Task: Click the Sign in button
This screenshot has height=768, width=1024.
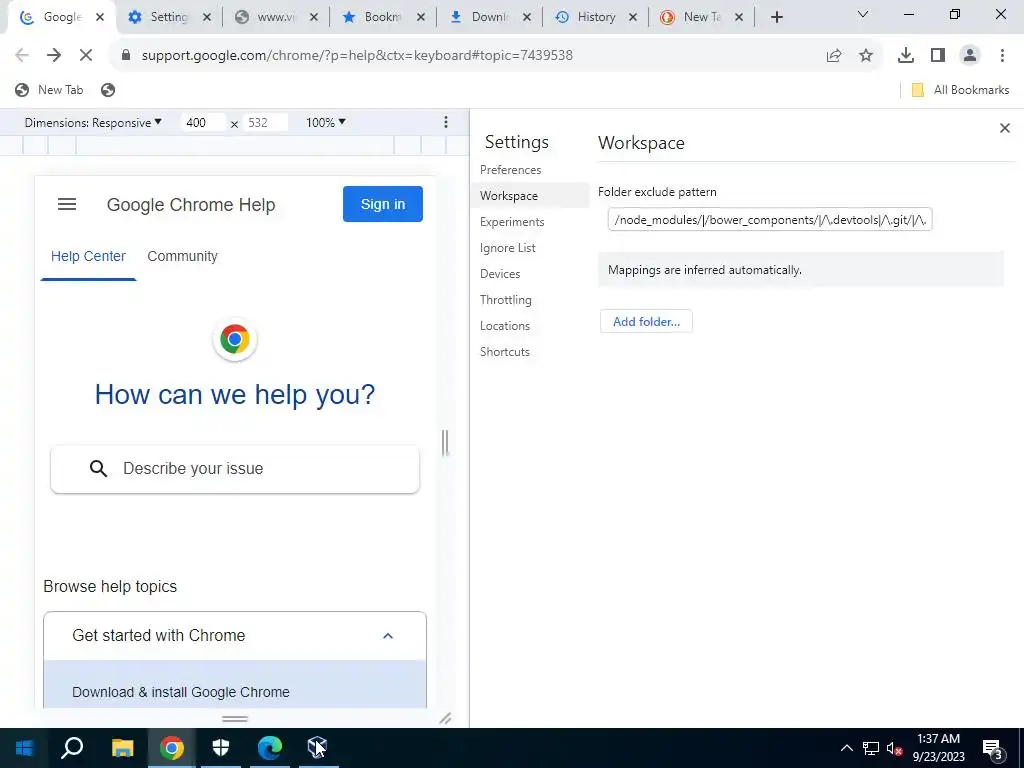Action: [x=383, y=204]
